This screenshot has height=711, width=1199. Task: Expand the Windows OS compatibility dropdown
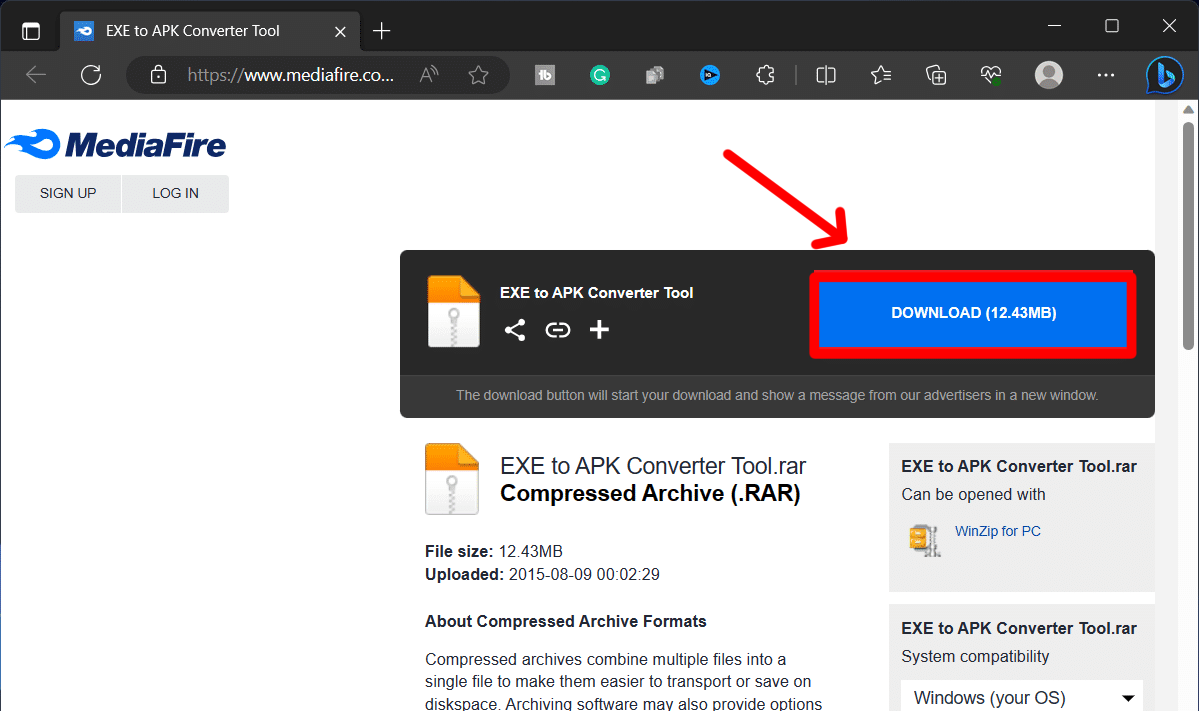pos(1021,696)
